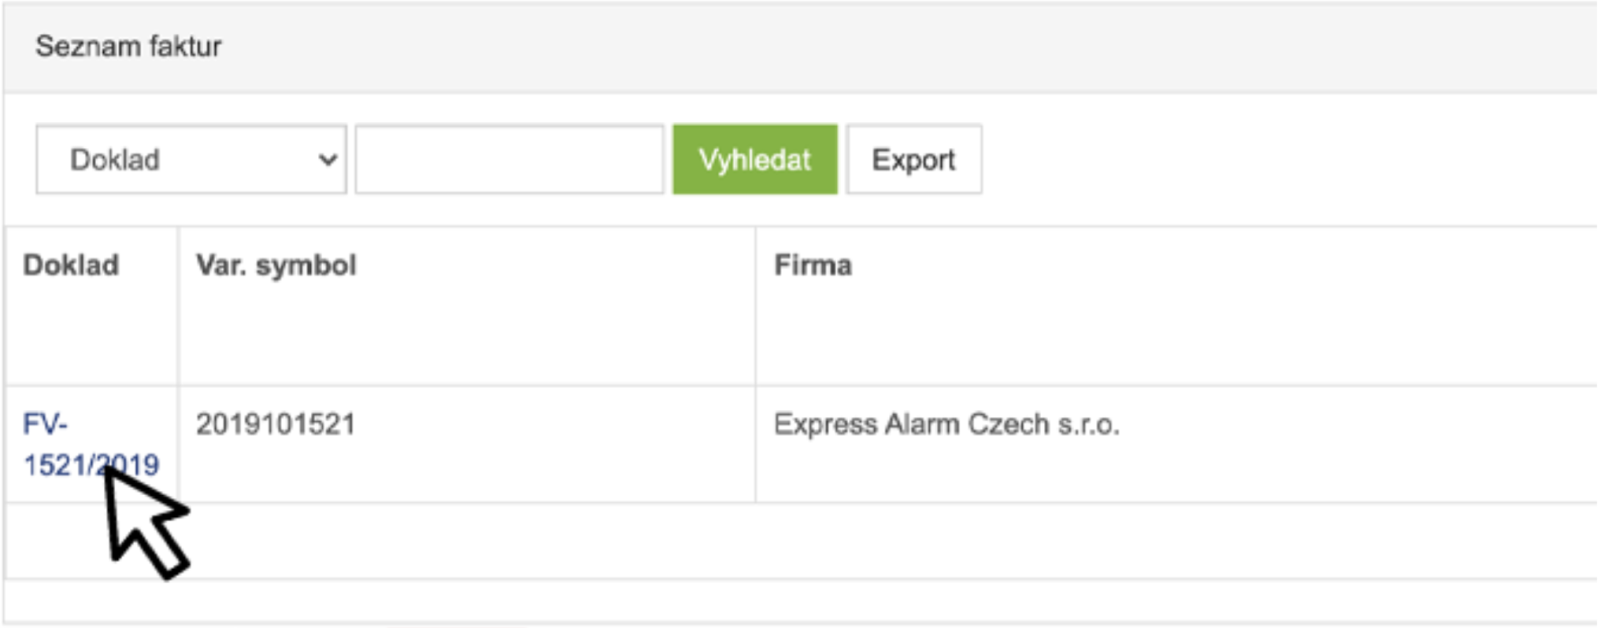Image resolution: width=1600 pixels, height=628 pixels.
Task: Click the blank bottom strip under the table
Action: pos(800,601)
